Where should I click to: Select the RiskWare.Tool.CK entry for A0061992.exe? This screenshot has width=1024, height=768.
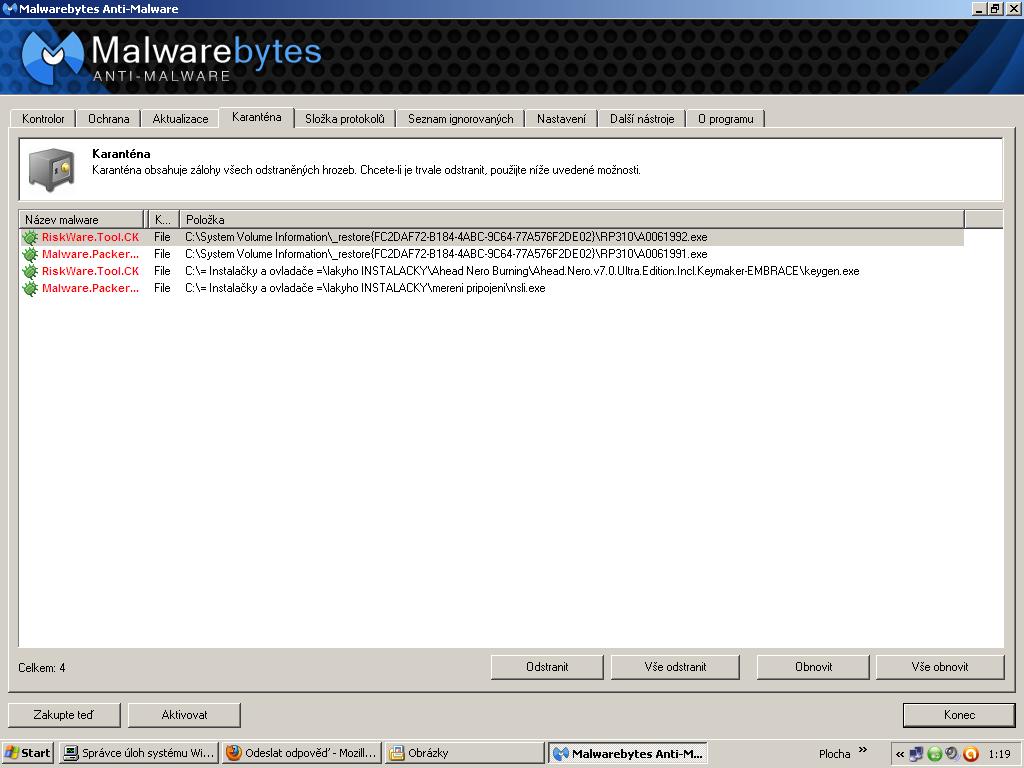(90, 237)
